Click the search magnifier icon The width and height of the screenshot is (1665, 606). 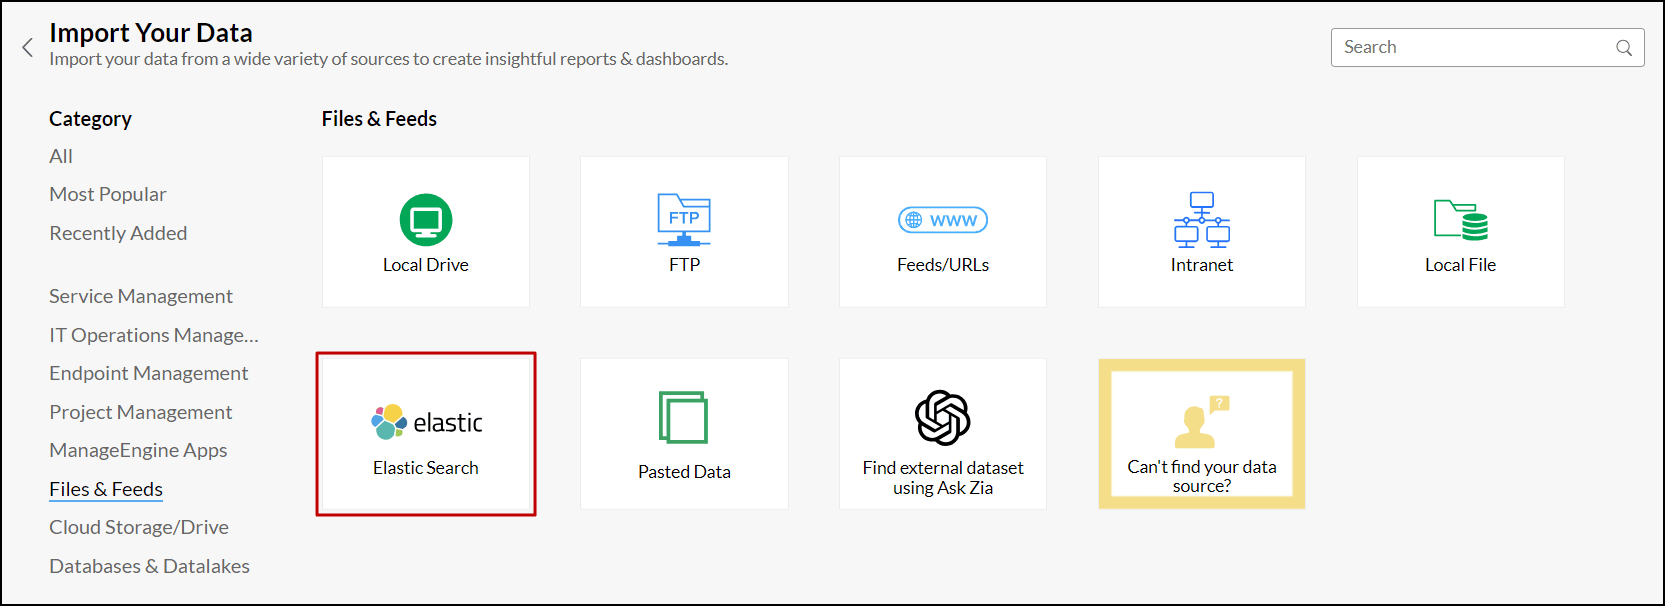pyautogui.click(x=1624, y=48)
